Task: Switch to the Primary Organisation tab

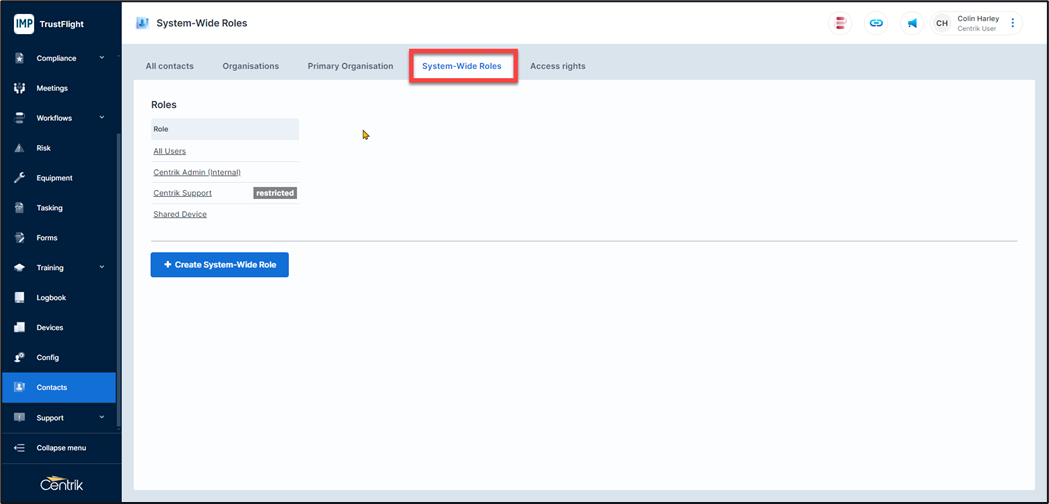Action: point(351,66)
